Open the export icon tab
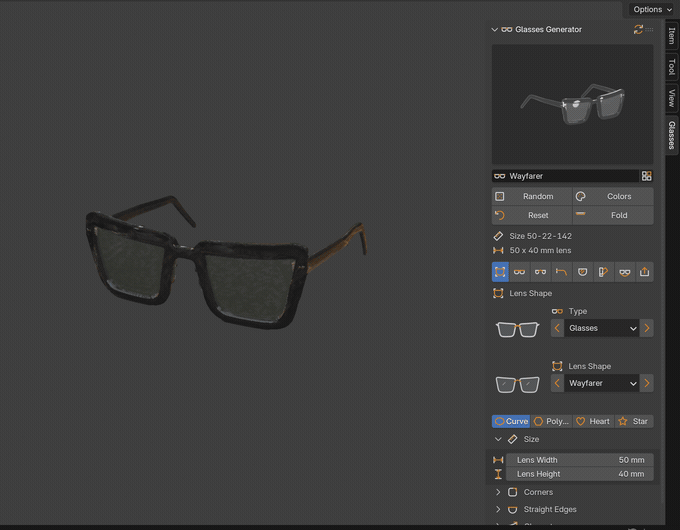This screenshot has height=530, width=680. coord(644,272)
